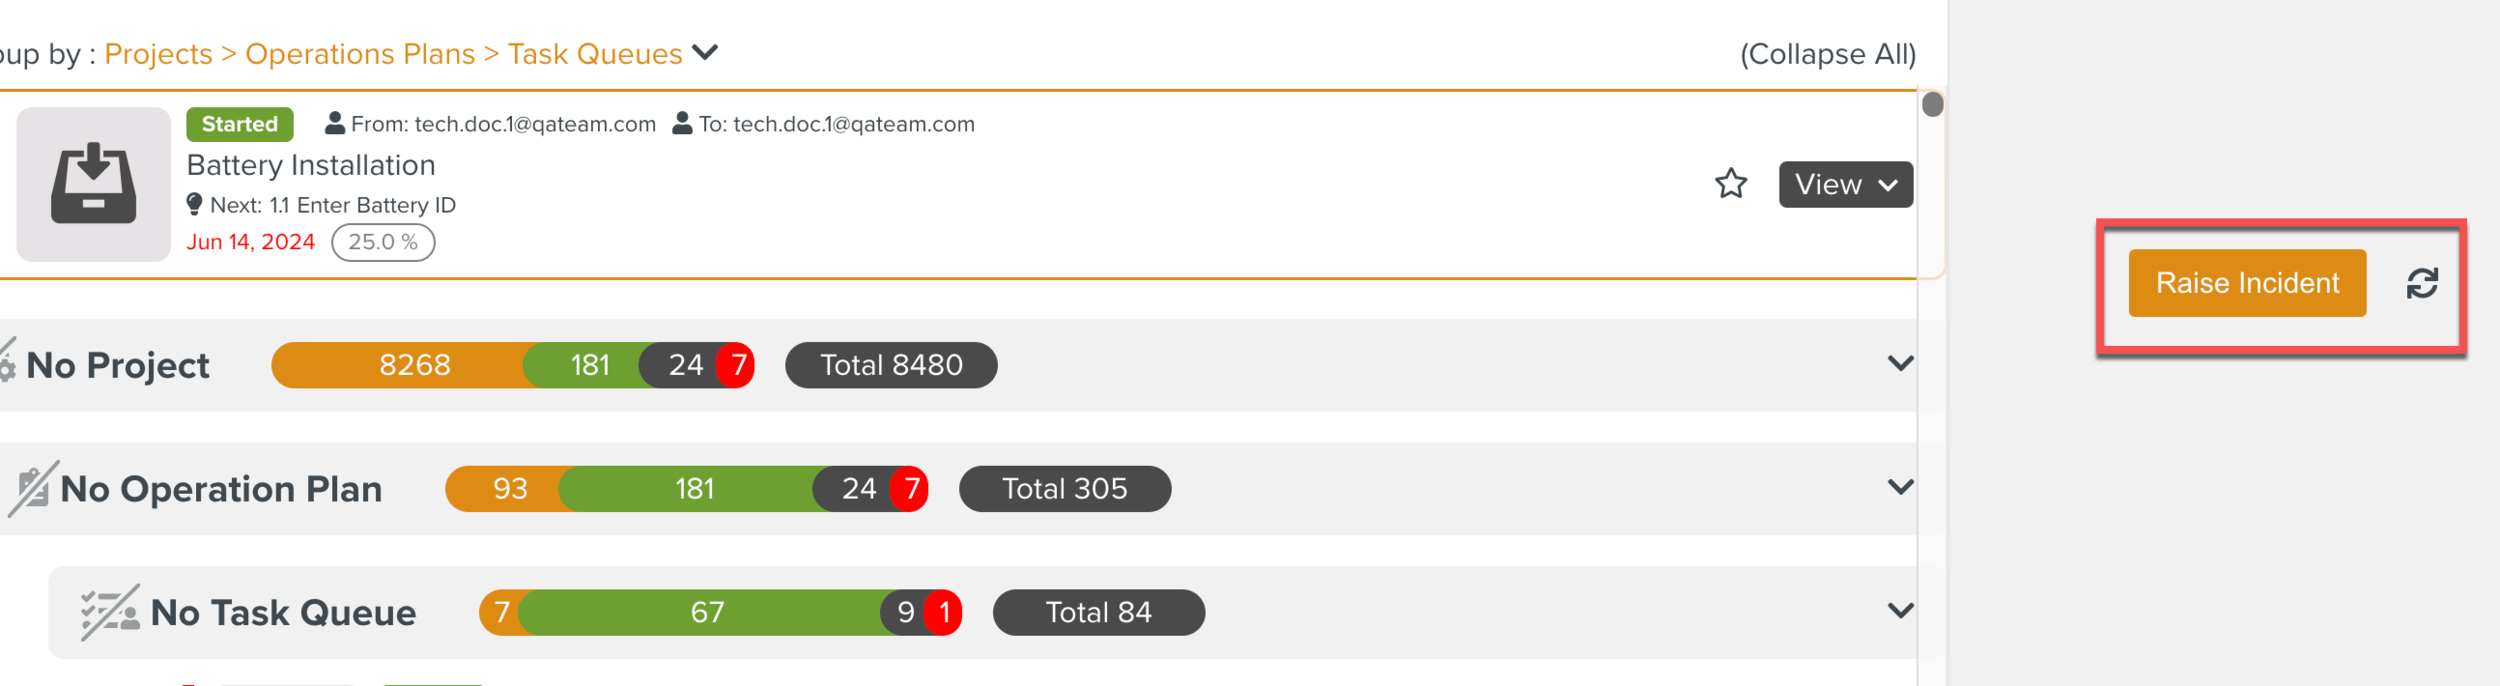Collapse the No Task Queue row chevron
The width and height of the screenshot is (2500, 686).
1900,611
